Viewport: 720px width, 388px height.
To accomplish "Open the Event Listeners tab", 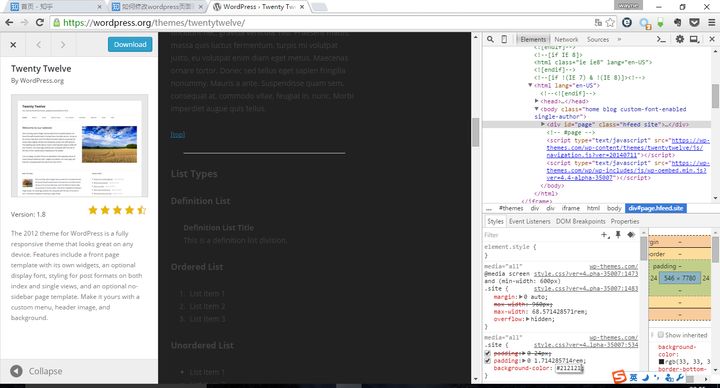I will pos(529,221).
